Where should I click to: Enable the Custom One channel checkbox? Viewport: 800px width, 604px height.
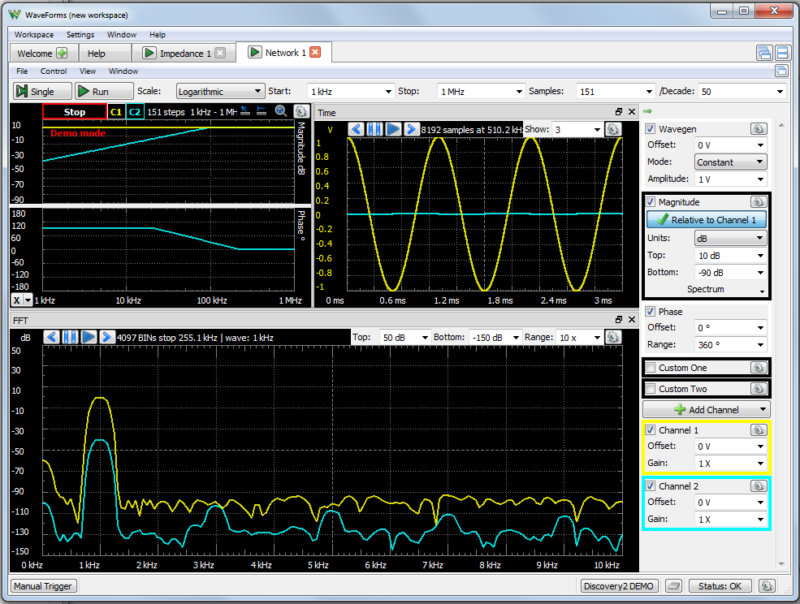(651, 367)
